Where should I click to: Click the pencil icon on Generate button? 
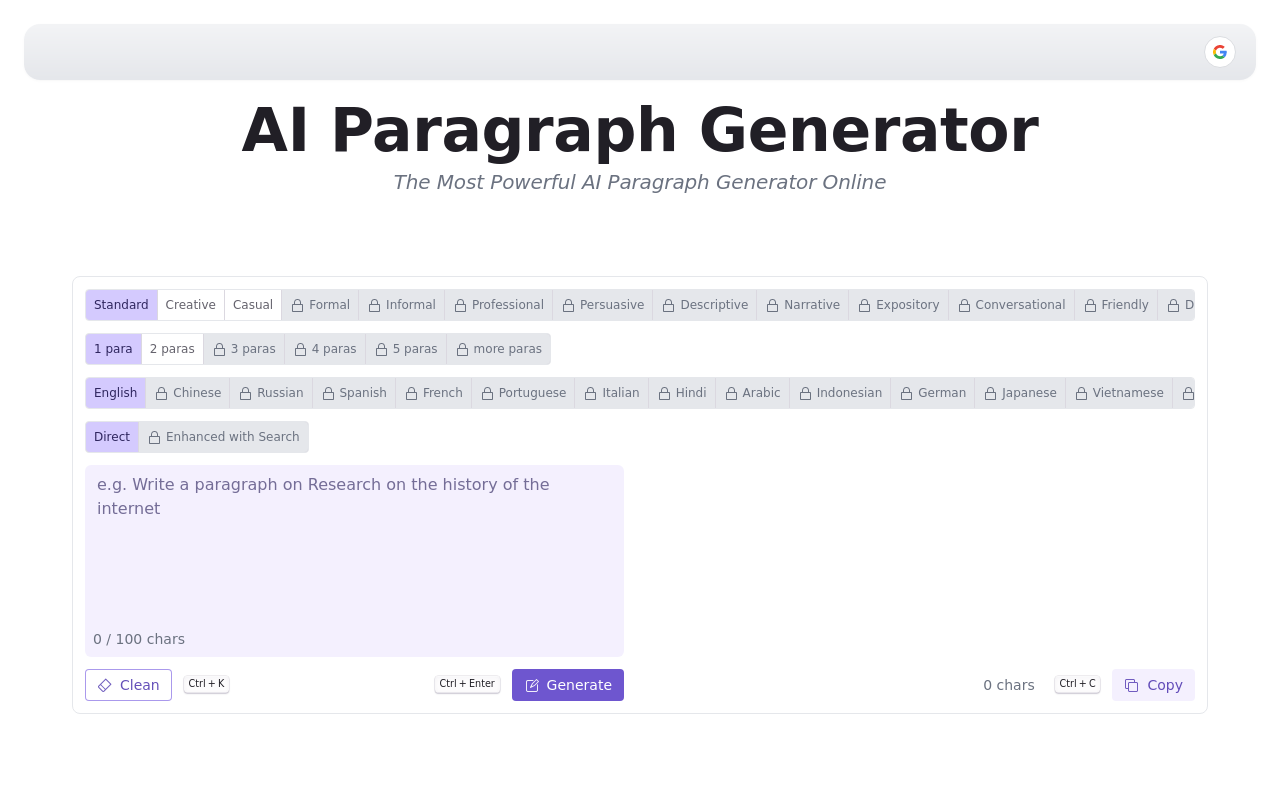532,685
